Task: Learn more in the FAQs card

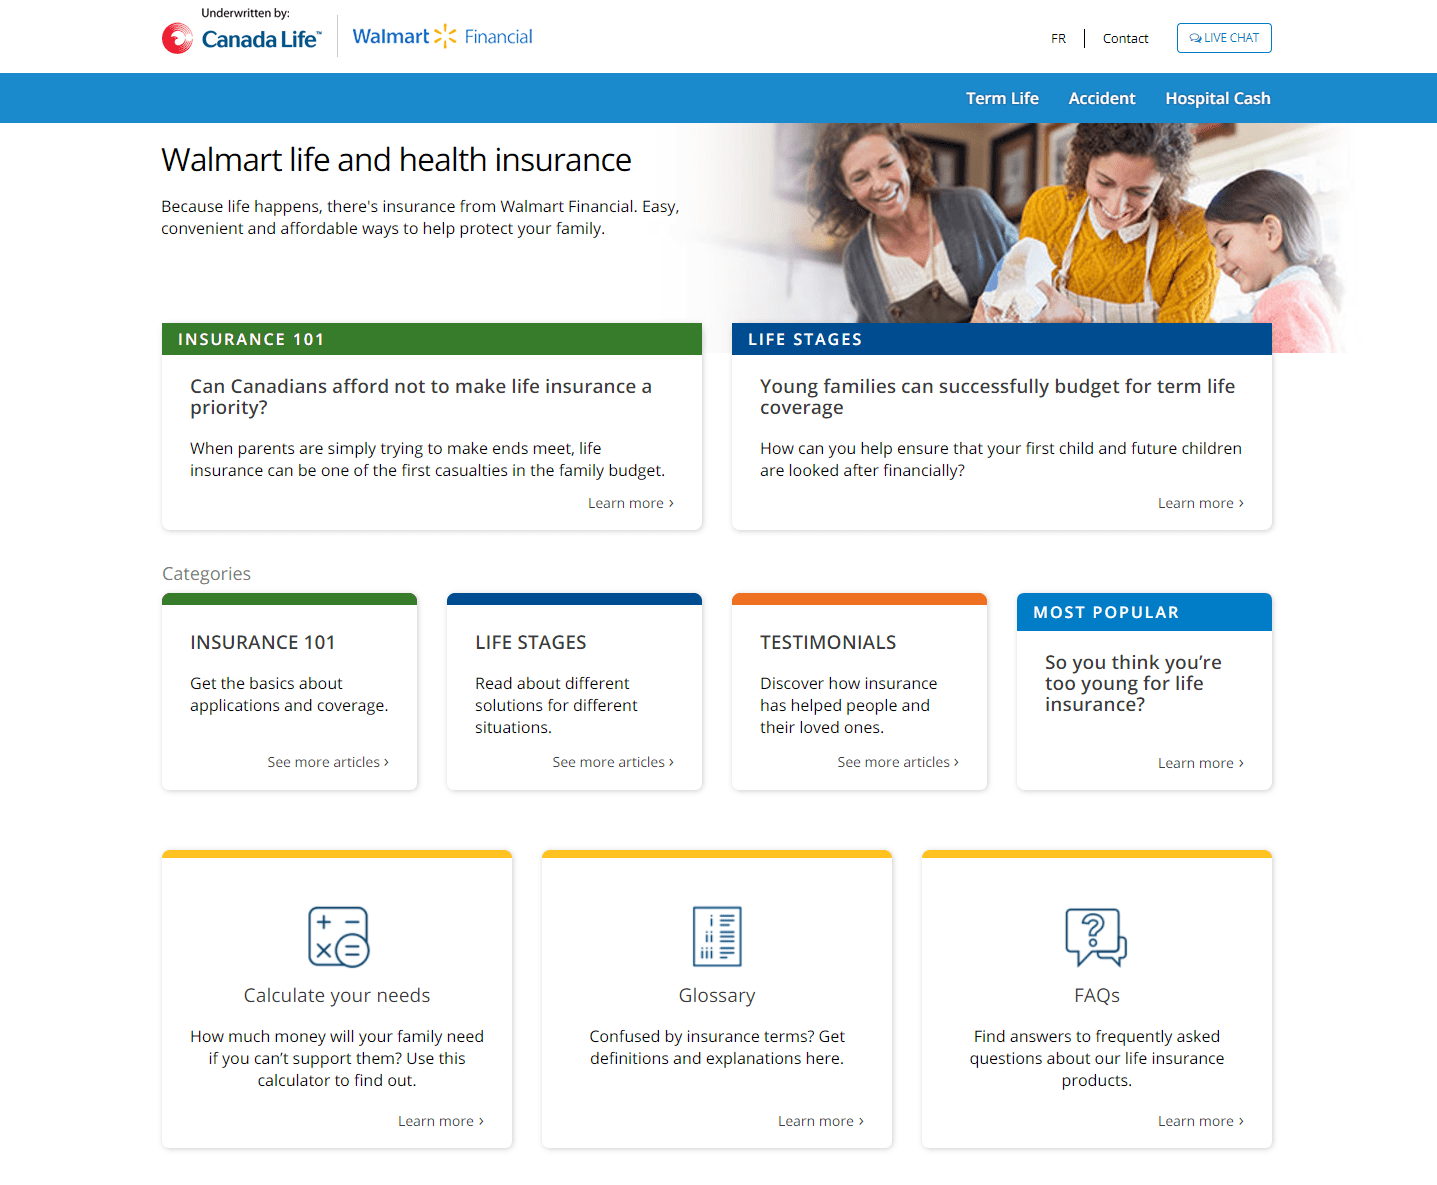Action: click(1201, 1121)
